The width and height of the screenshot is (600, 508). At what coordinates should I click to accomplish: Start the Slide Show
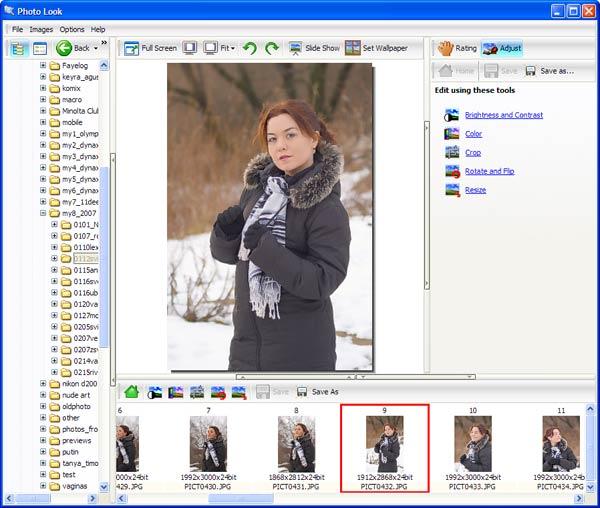(314, 48)
